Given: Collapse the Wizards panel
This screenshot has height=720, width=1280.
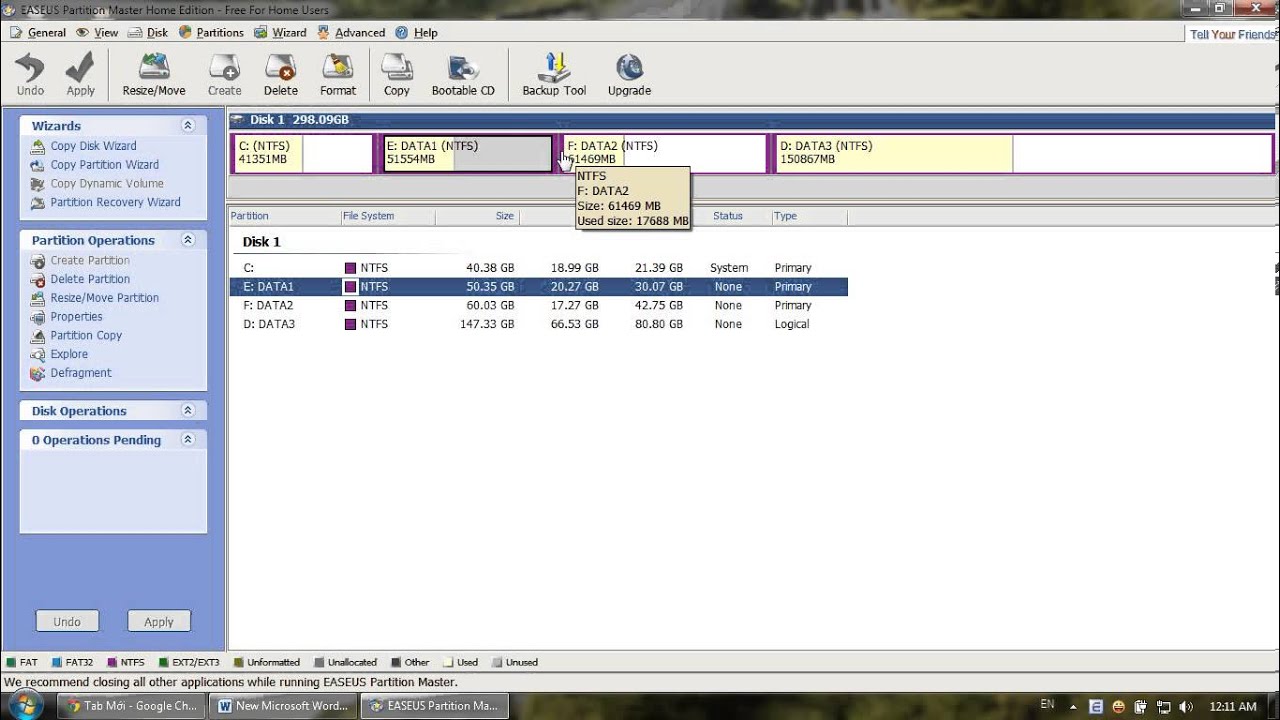Looking at the screenshot, I should coord(187,126).
